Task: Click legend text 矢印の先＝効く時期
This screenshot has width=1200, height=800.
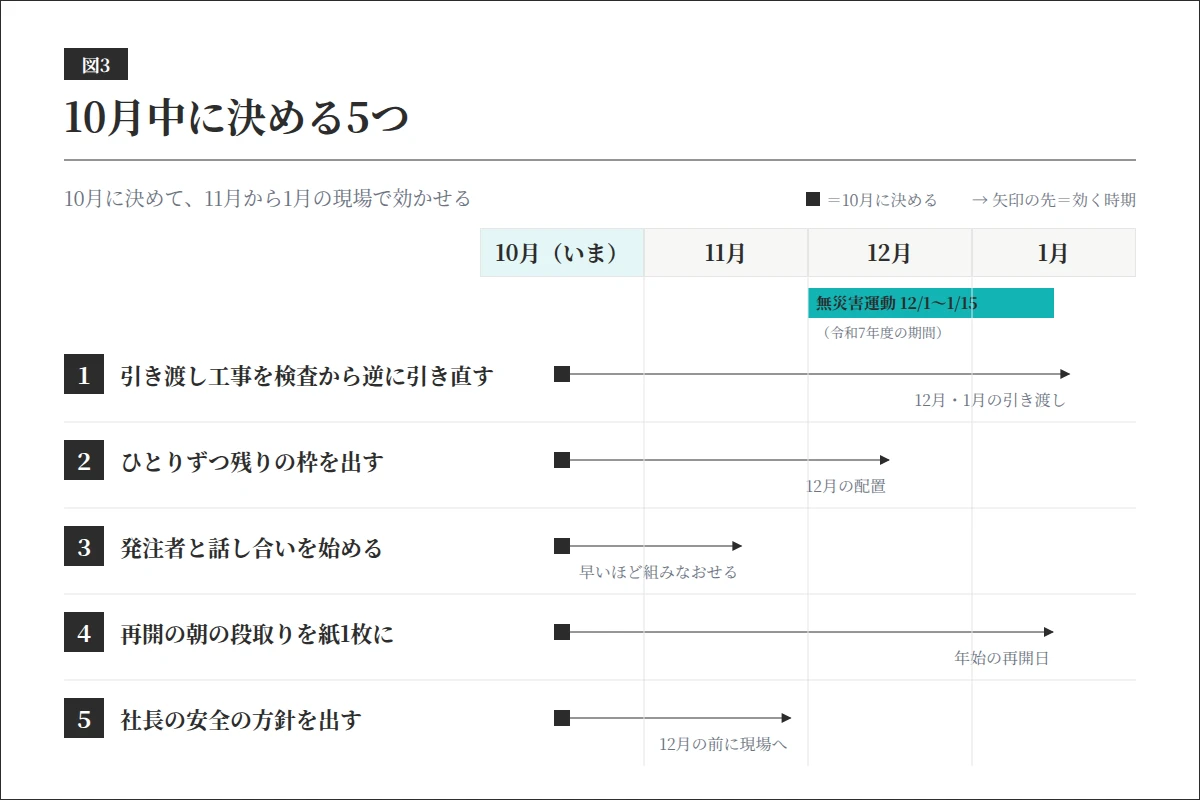Action: click(1064, 200)
